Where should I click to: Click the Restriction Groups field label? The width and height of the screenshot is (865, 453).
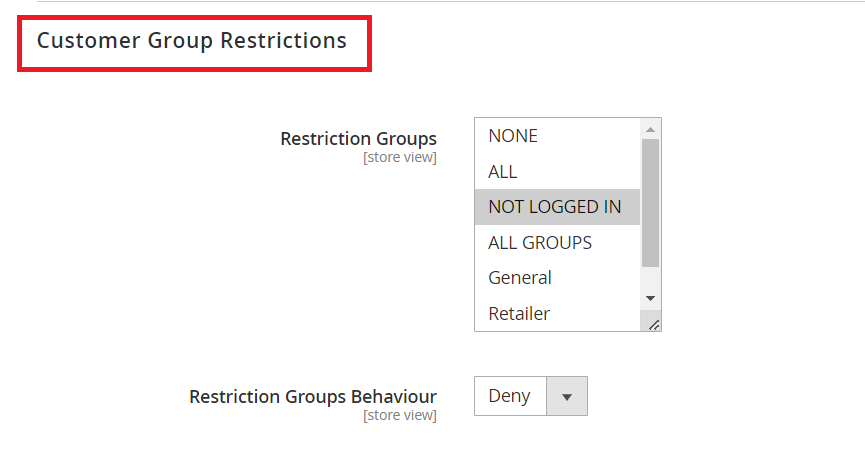(358, 138)
